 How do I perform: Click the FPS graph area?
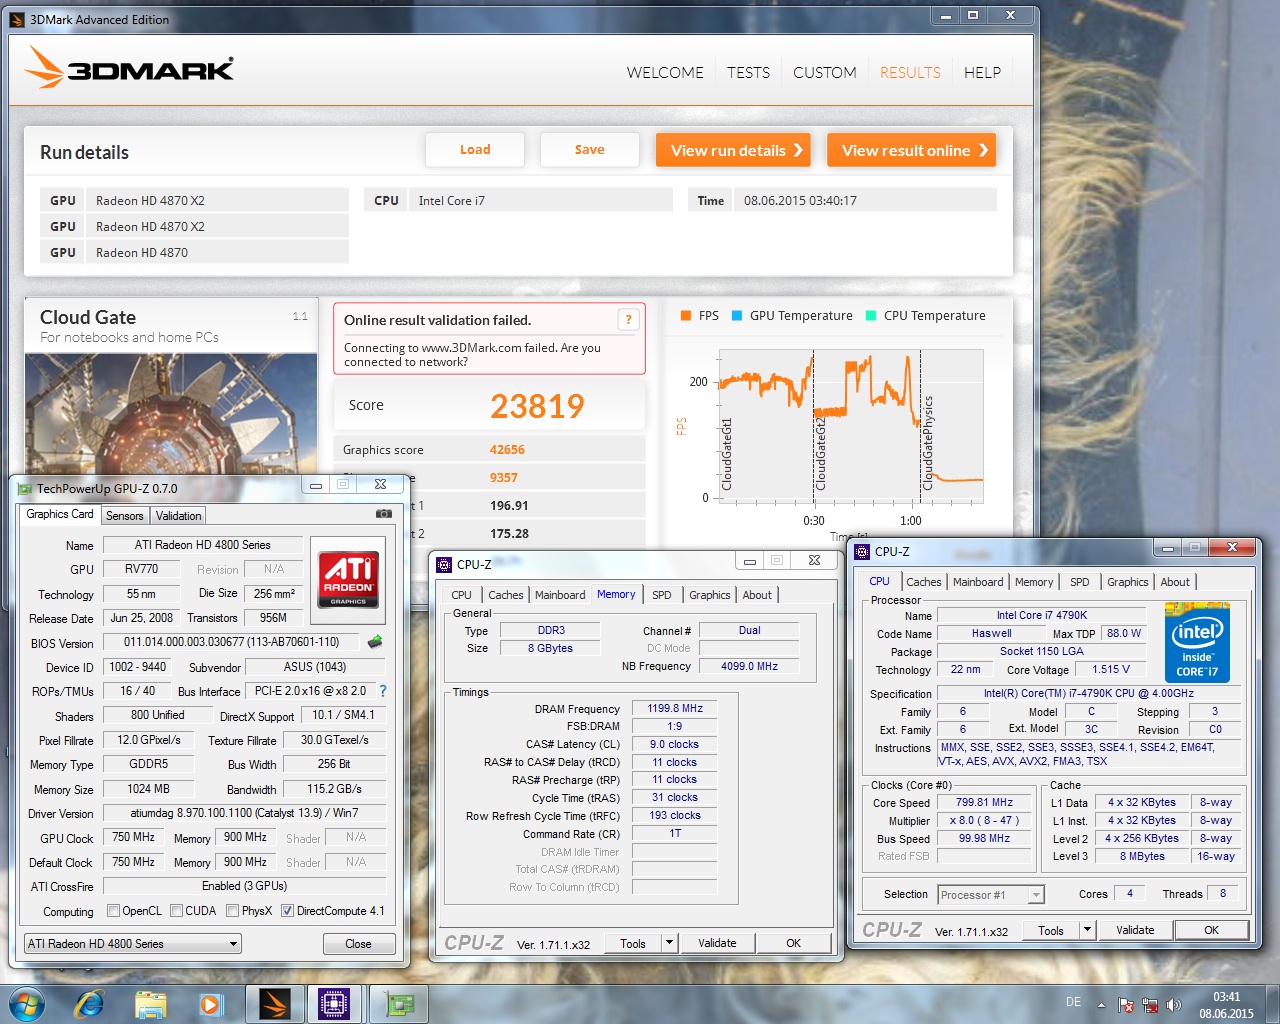[850, 425]
